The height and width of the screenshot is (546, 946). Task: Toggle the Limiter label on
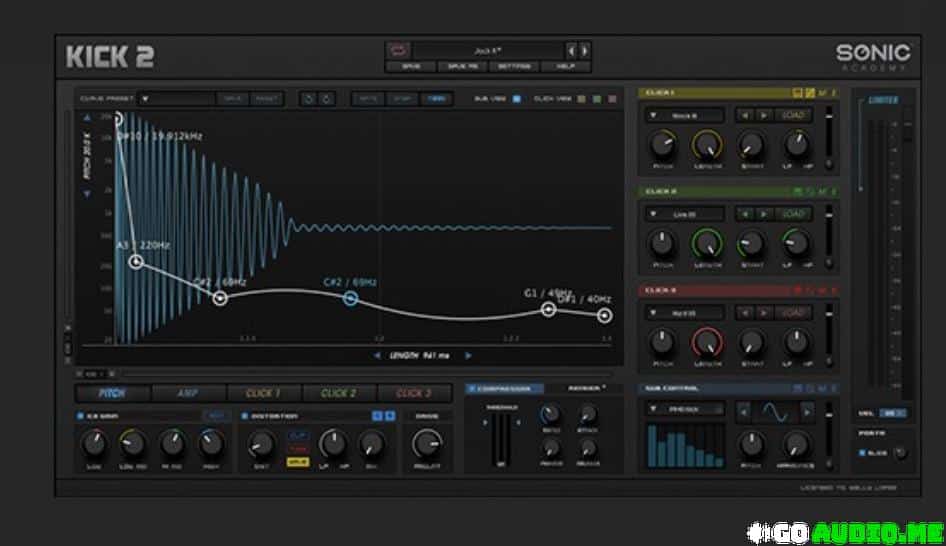tap(883, 100)
